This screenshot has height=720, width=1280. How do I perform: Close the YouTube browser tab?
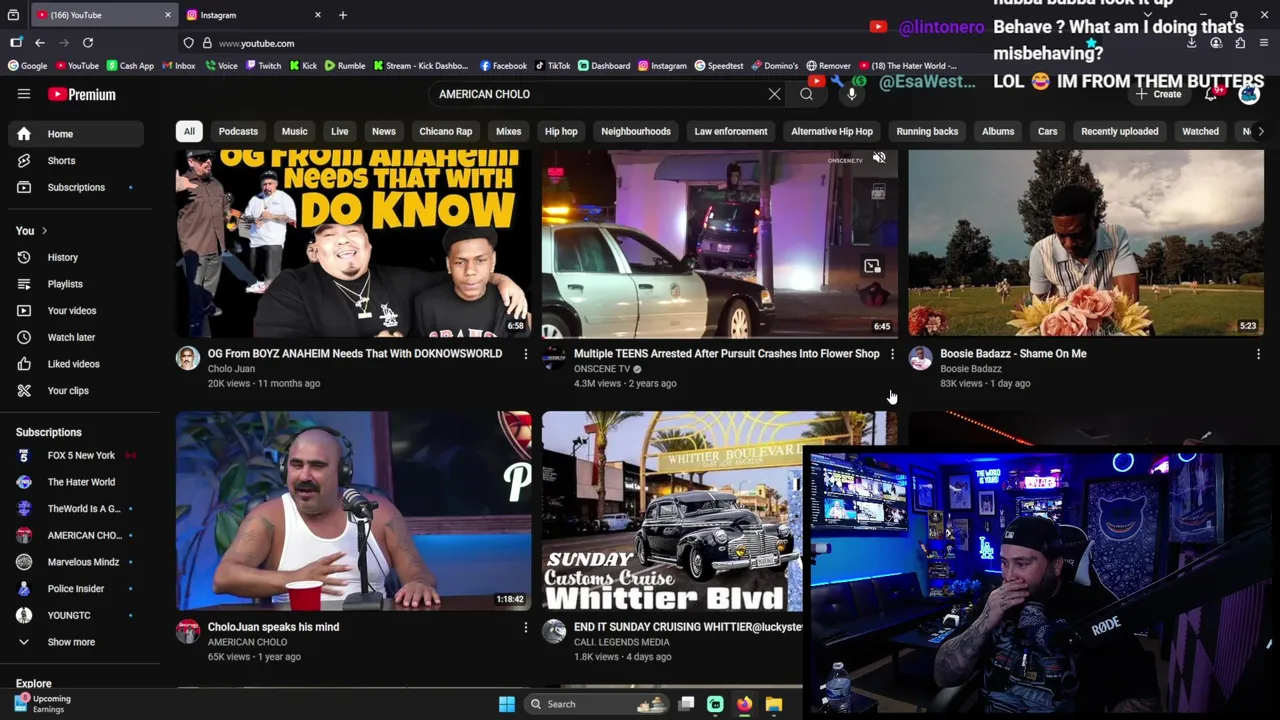pos(168,15)
